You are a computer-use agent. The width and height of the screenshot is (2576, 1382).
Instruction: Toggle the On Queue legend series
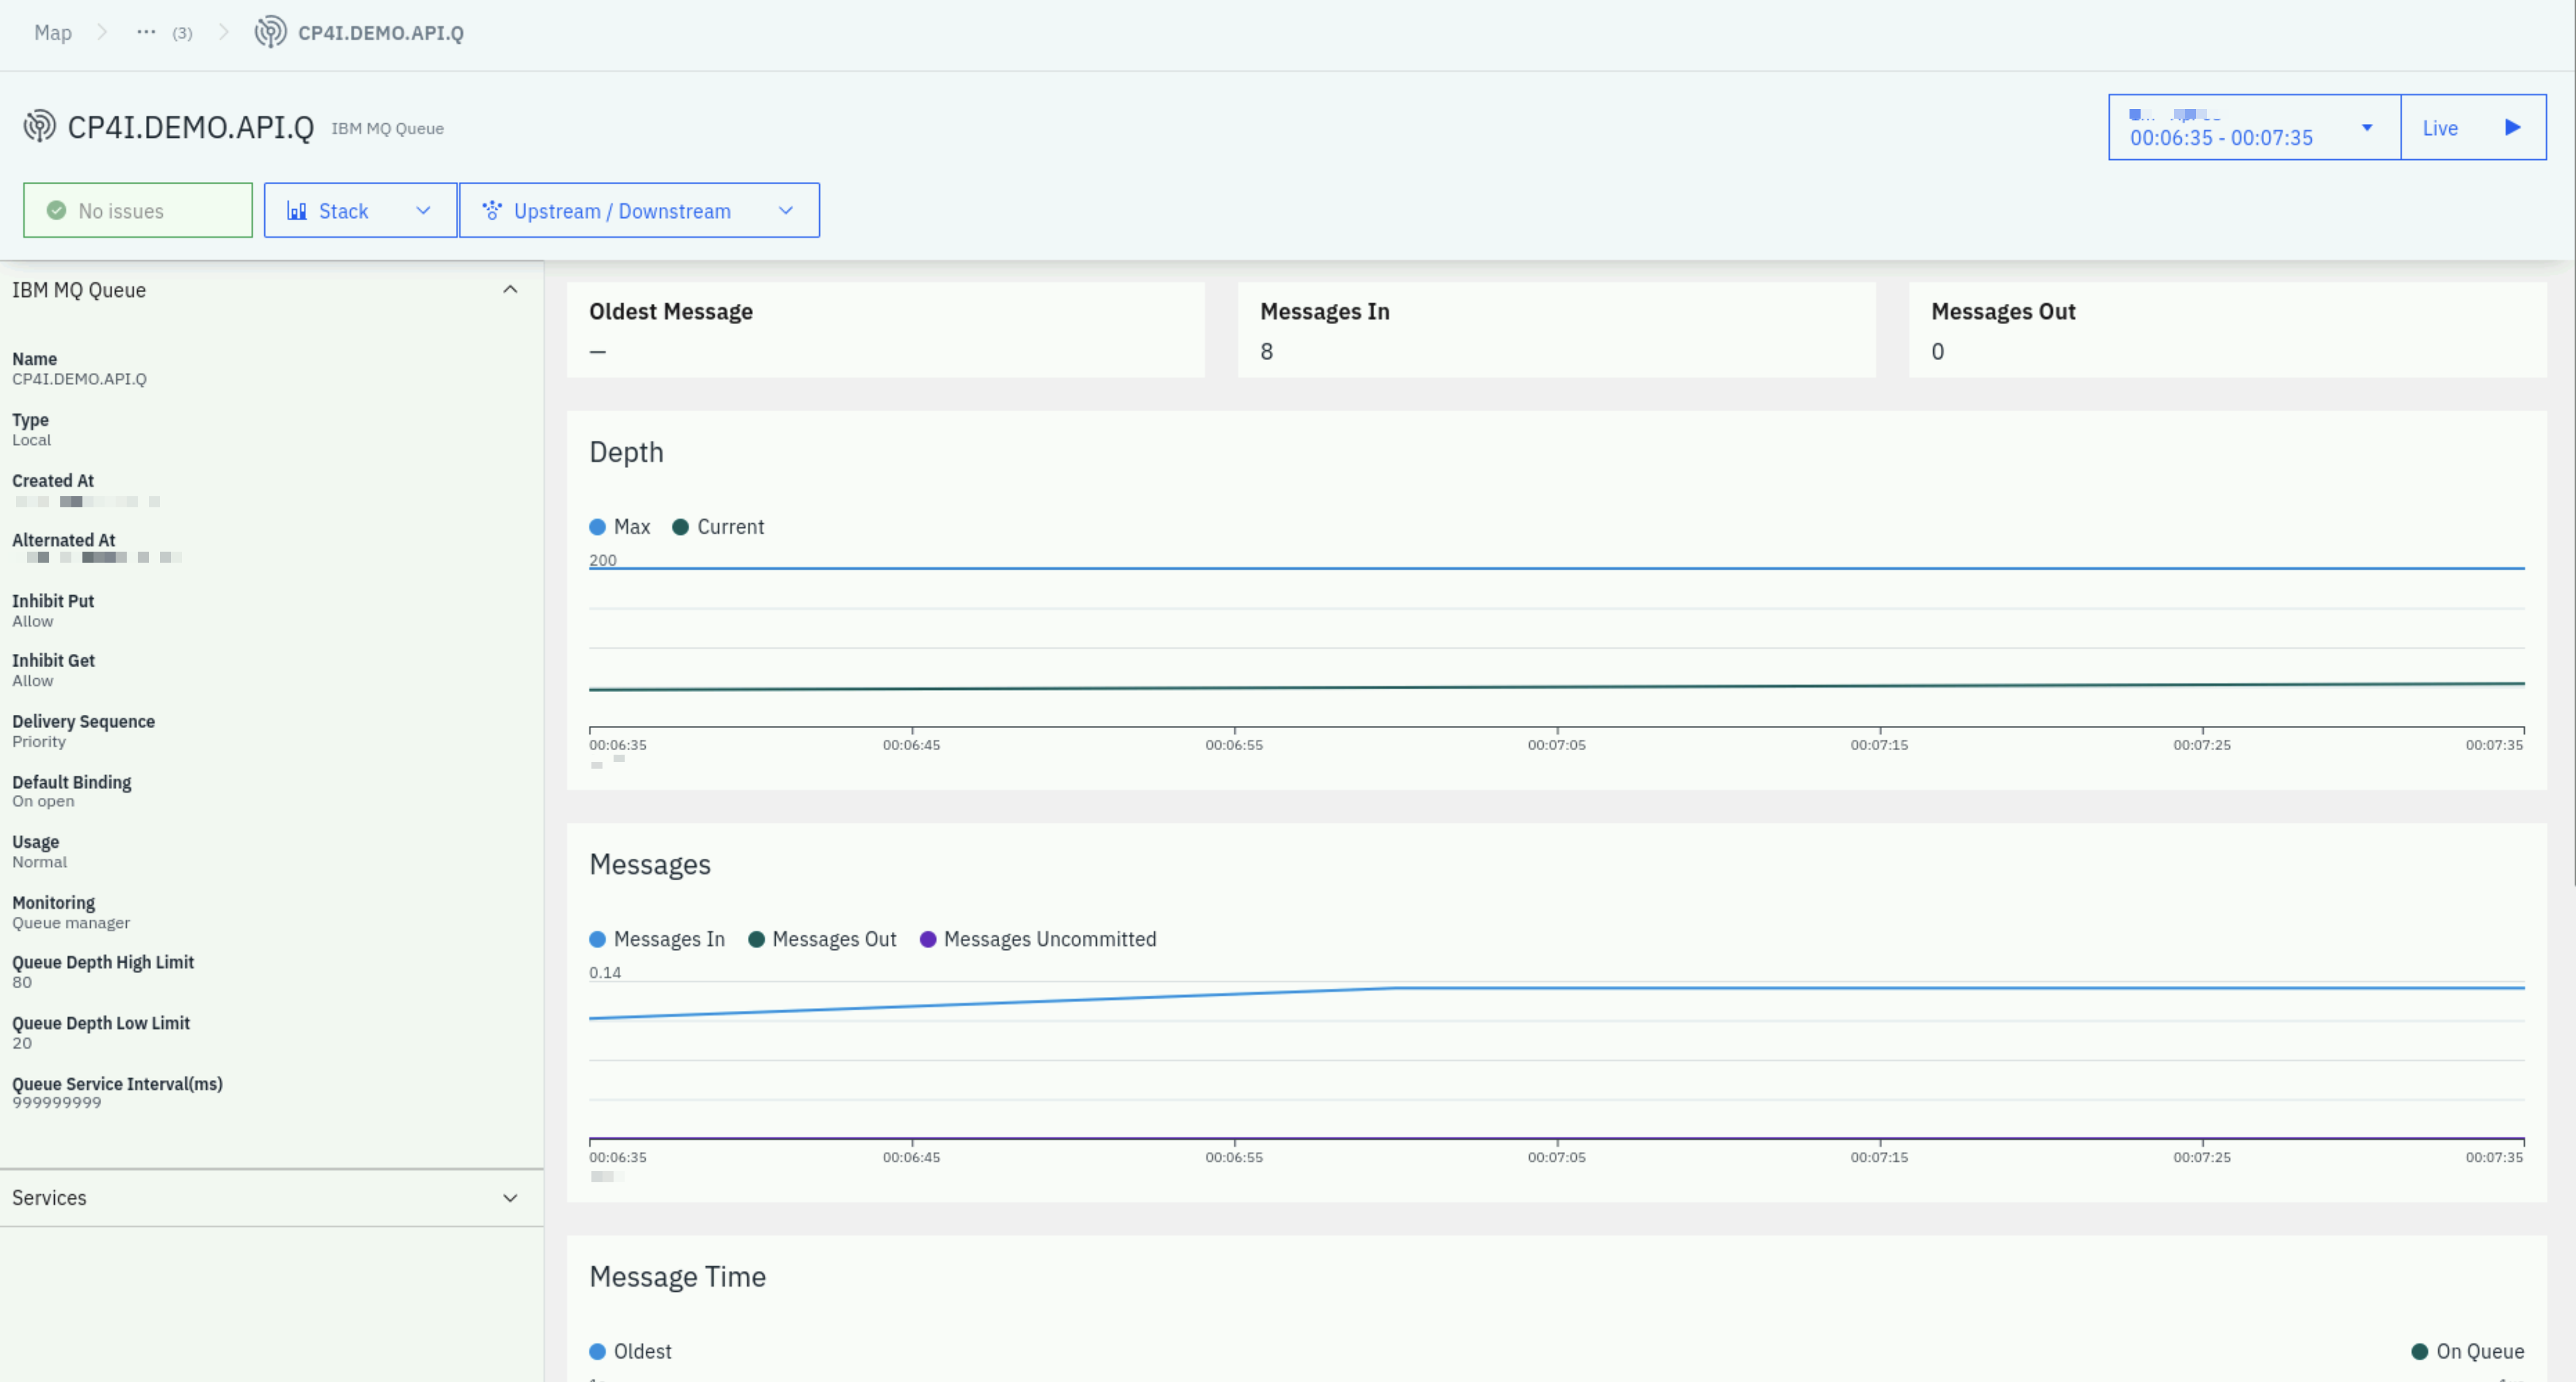[2468, 1351]
